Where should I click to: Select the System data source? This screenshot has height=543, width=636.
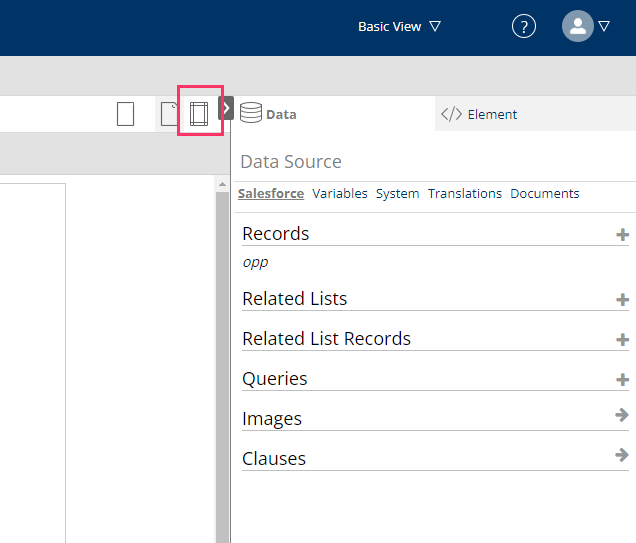click(x=397, y=193)
